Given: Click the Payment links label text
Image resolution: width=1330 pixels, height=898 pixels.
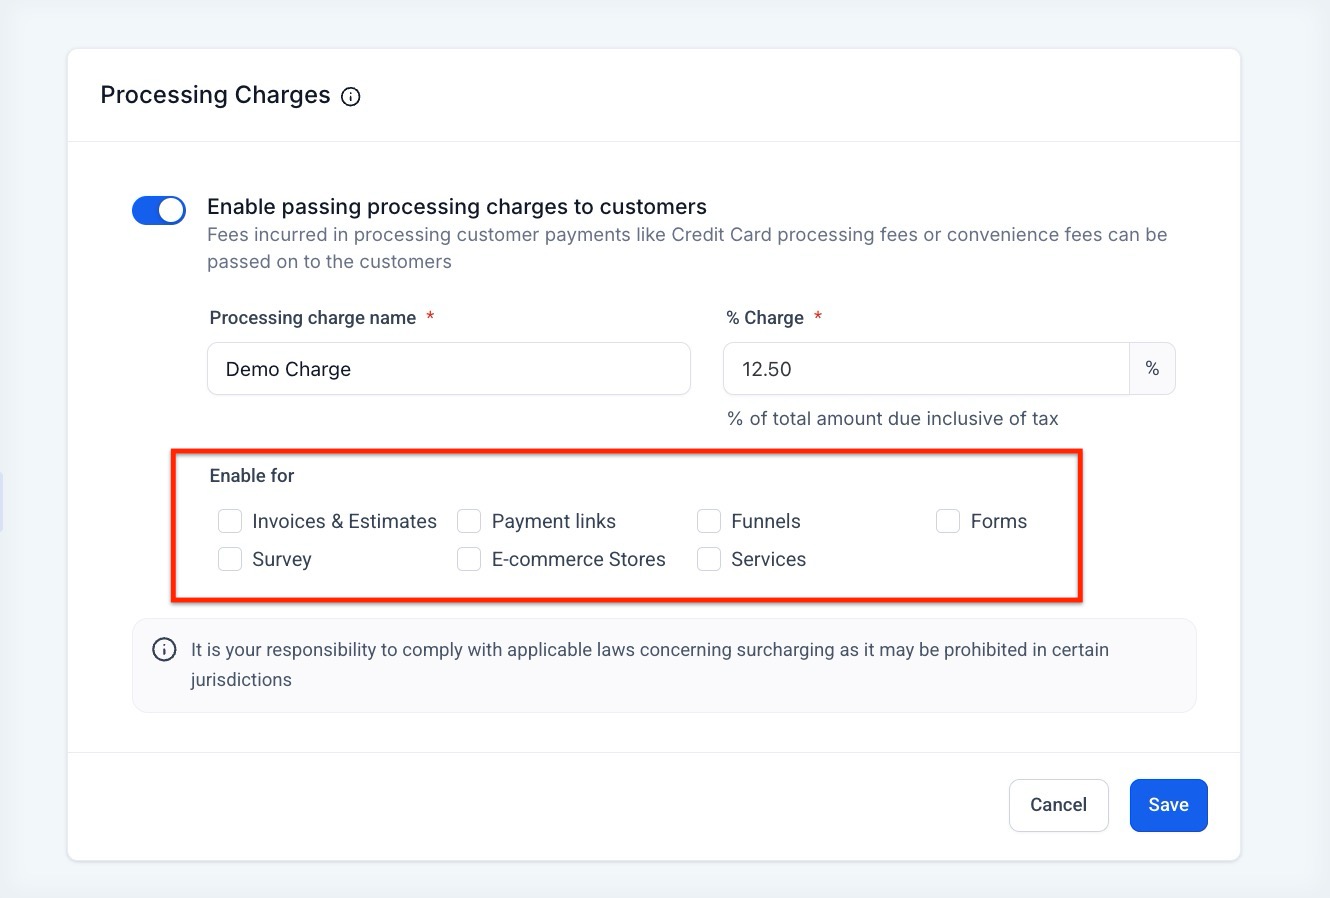Looking at the screenshot, I should 553,521.
